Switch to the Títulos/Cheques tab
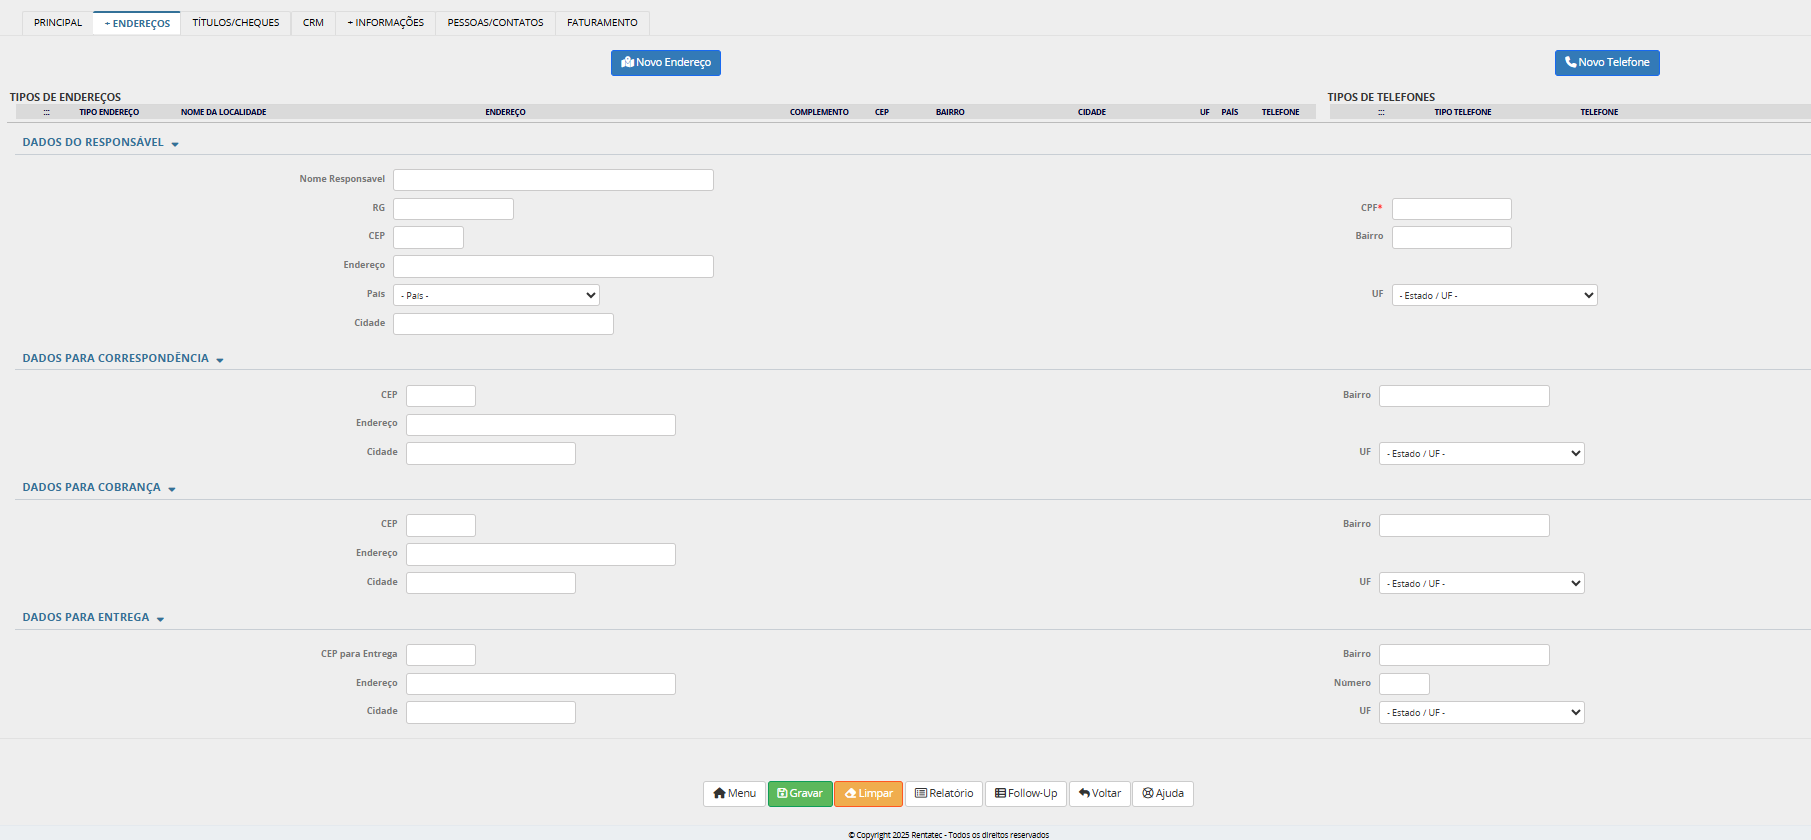This screenshot has height=840, width=1811. click(236, 23)
